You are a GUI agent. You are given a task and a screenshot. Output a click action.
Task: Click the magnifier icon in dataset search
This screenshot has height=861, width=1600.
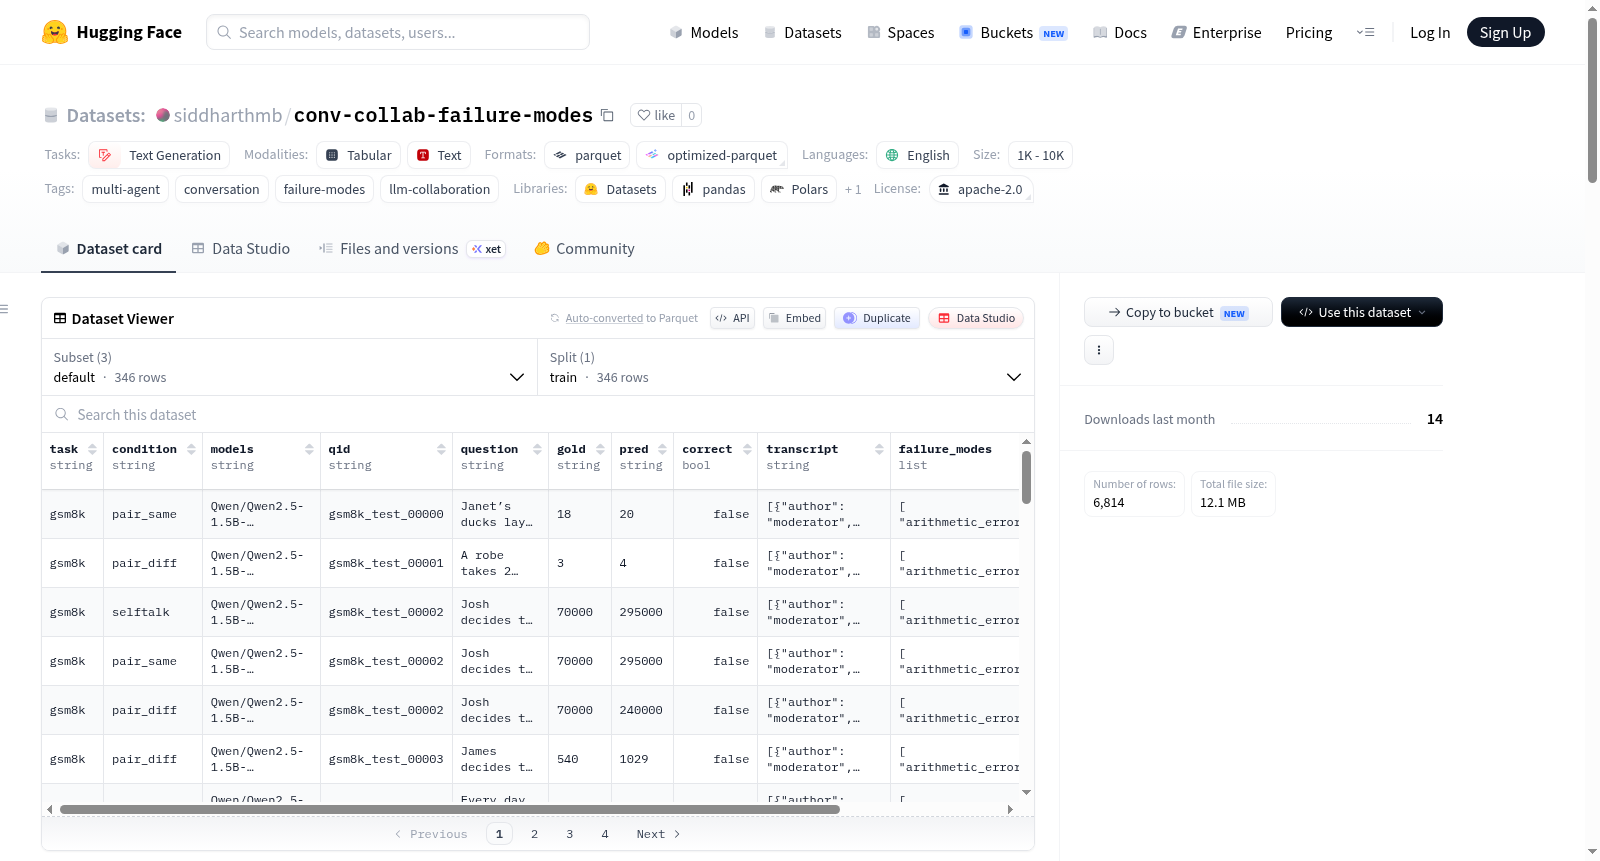click(62, 414)
